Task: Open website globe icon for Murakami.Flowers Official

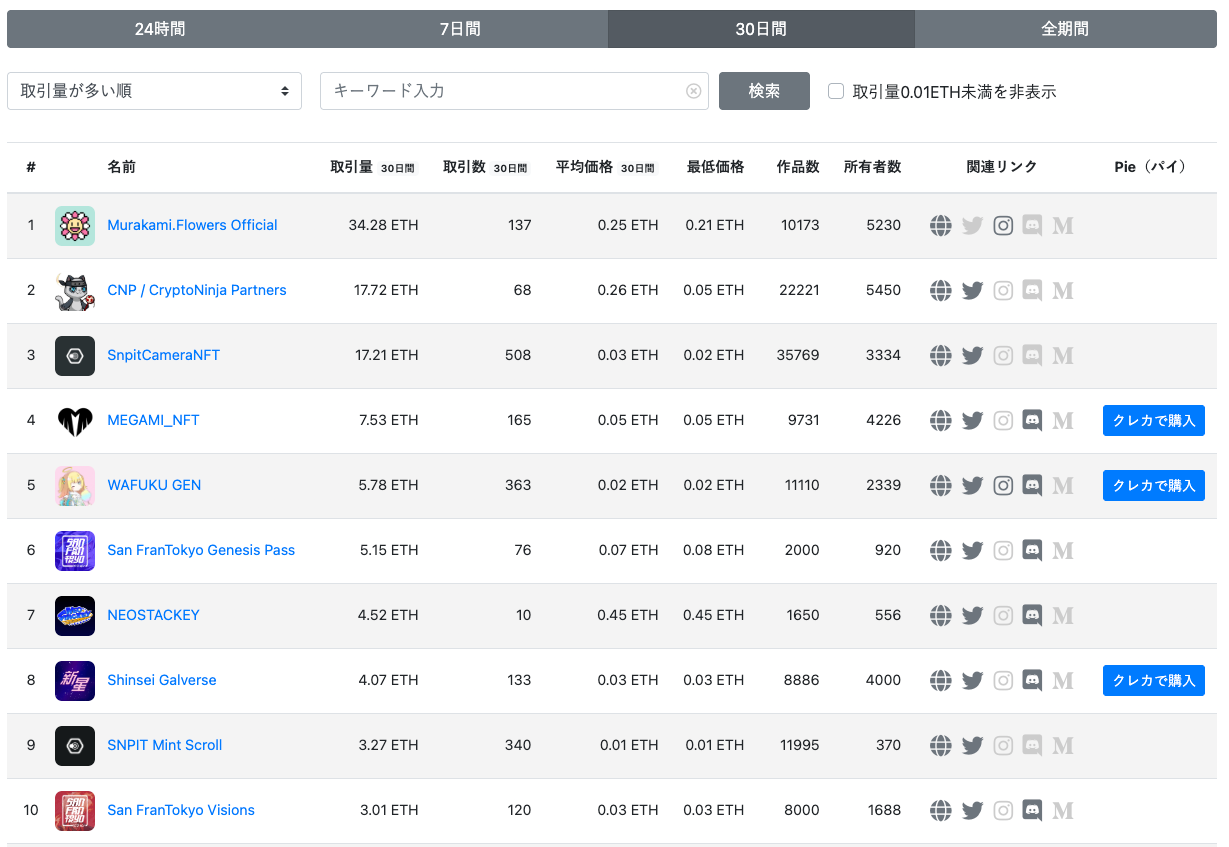Action: point(940,225)
